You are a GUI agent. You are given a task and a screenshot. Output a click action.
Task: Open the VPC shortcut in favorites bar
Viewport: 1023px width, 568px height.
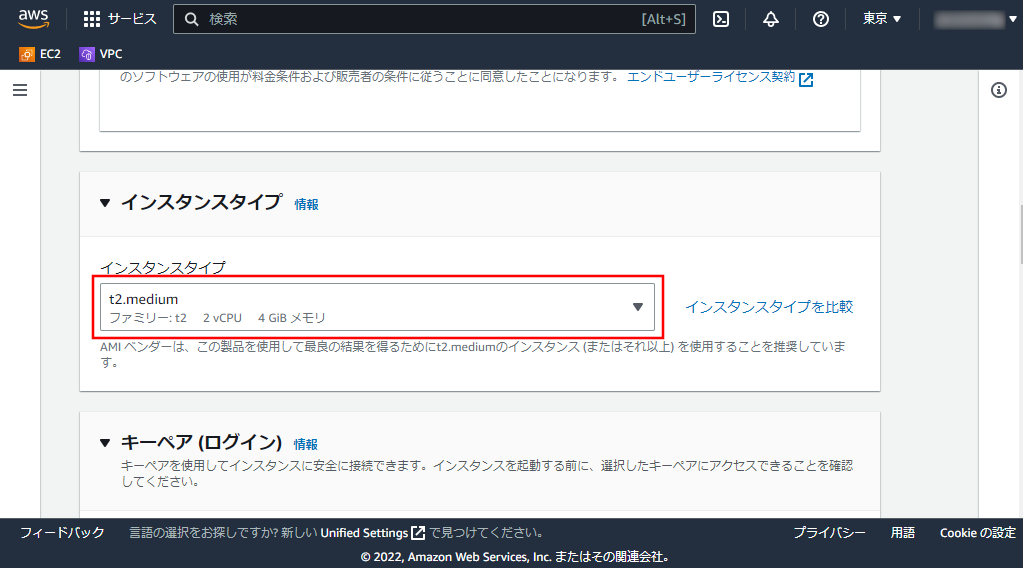click(x=100, y=54)
